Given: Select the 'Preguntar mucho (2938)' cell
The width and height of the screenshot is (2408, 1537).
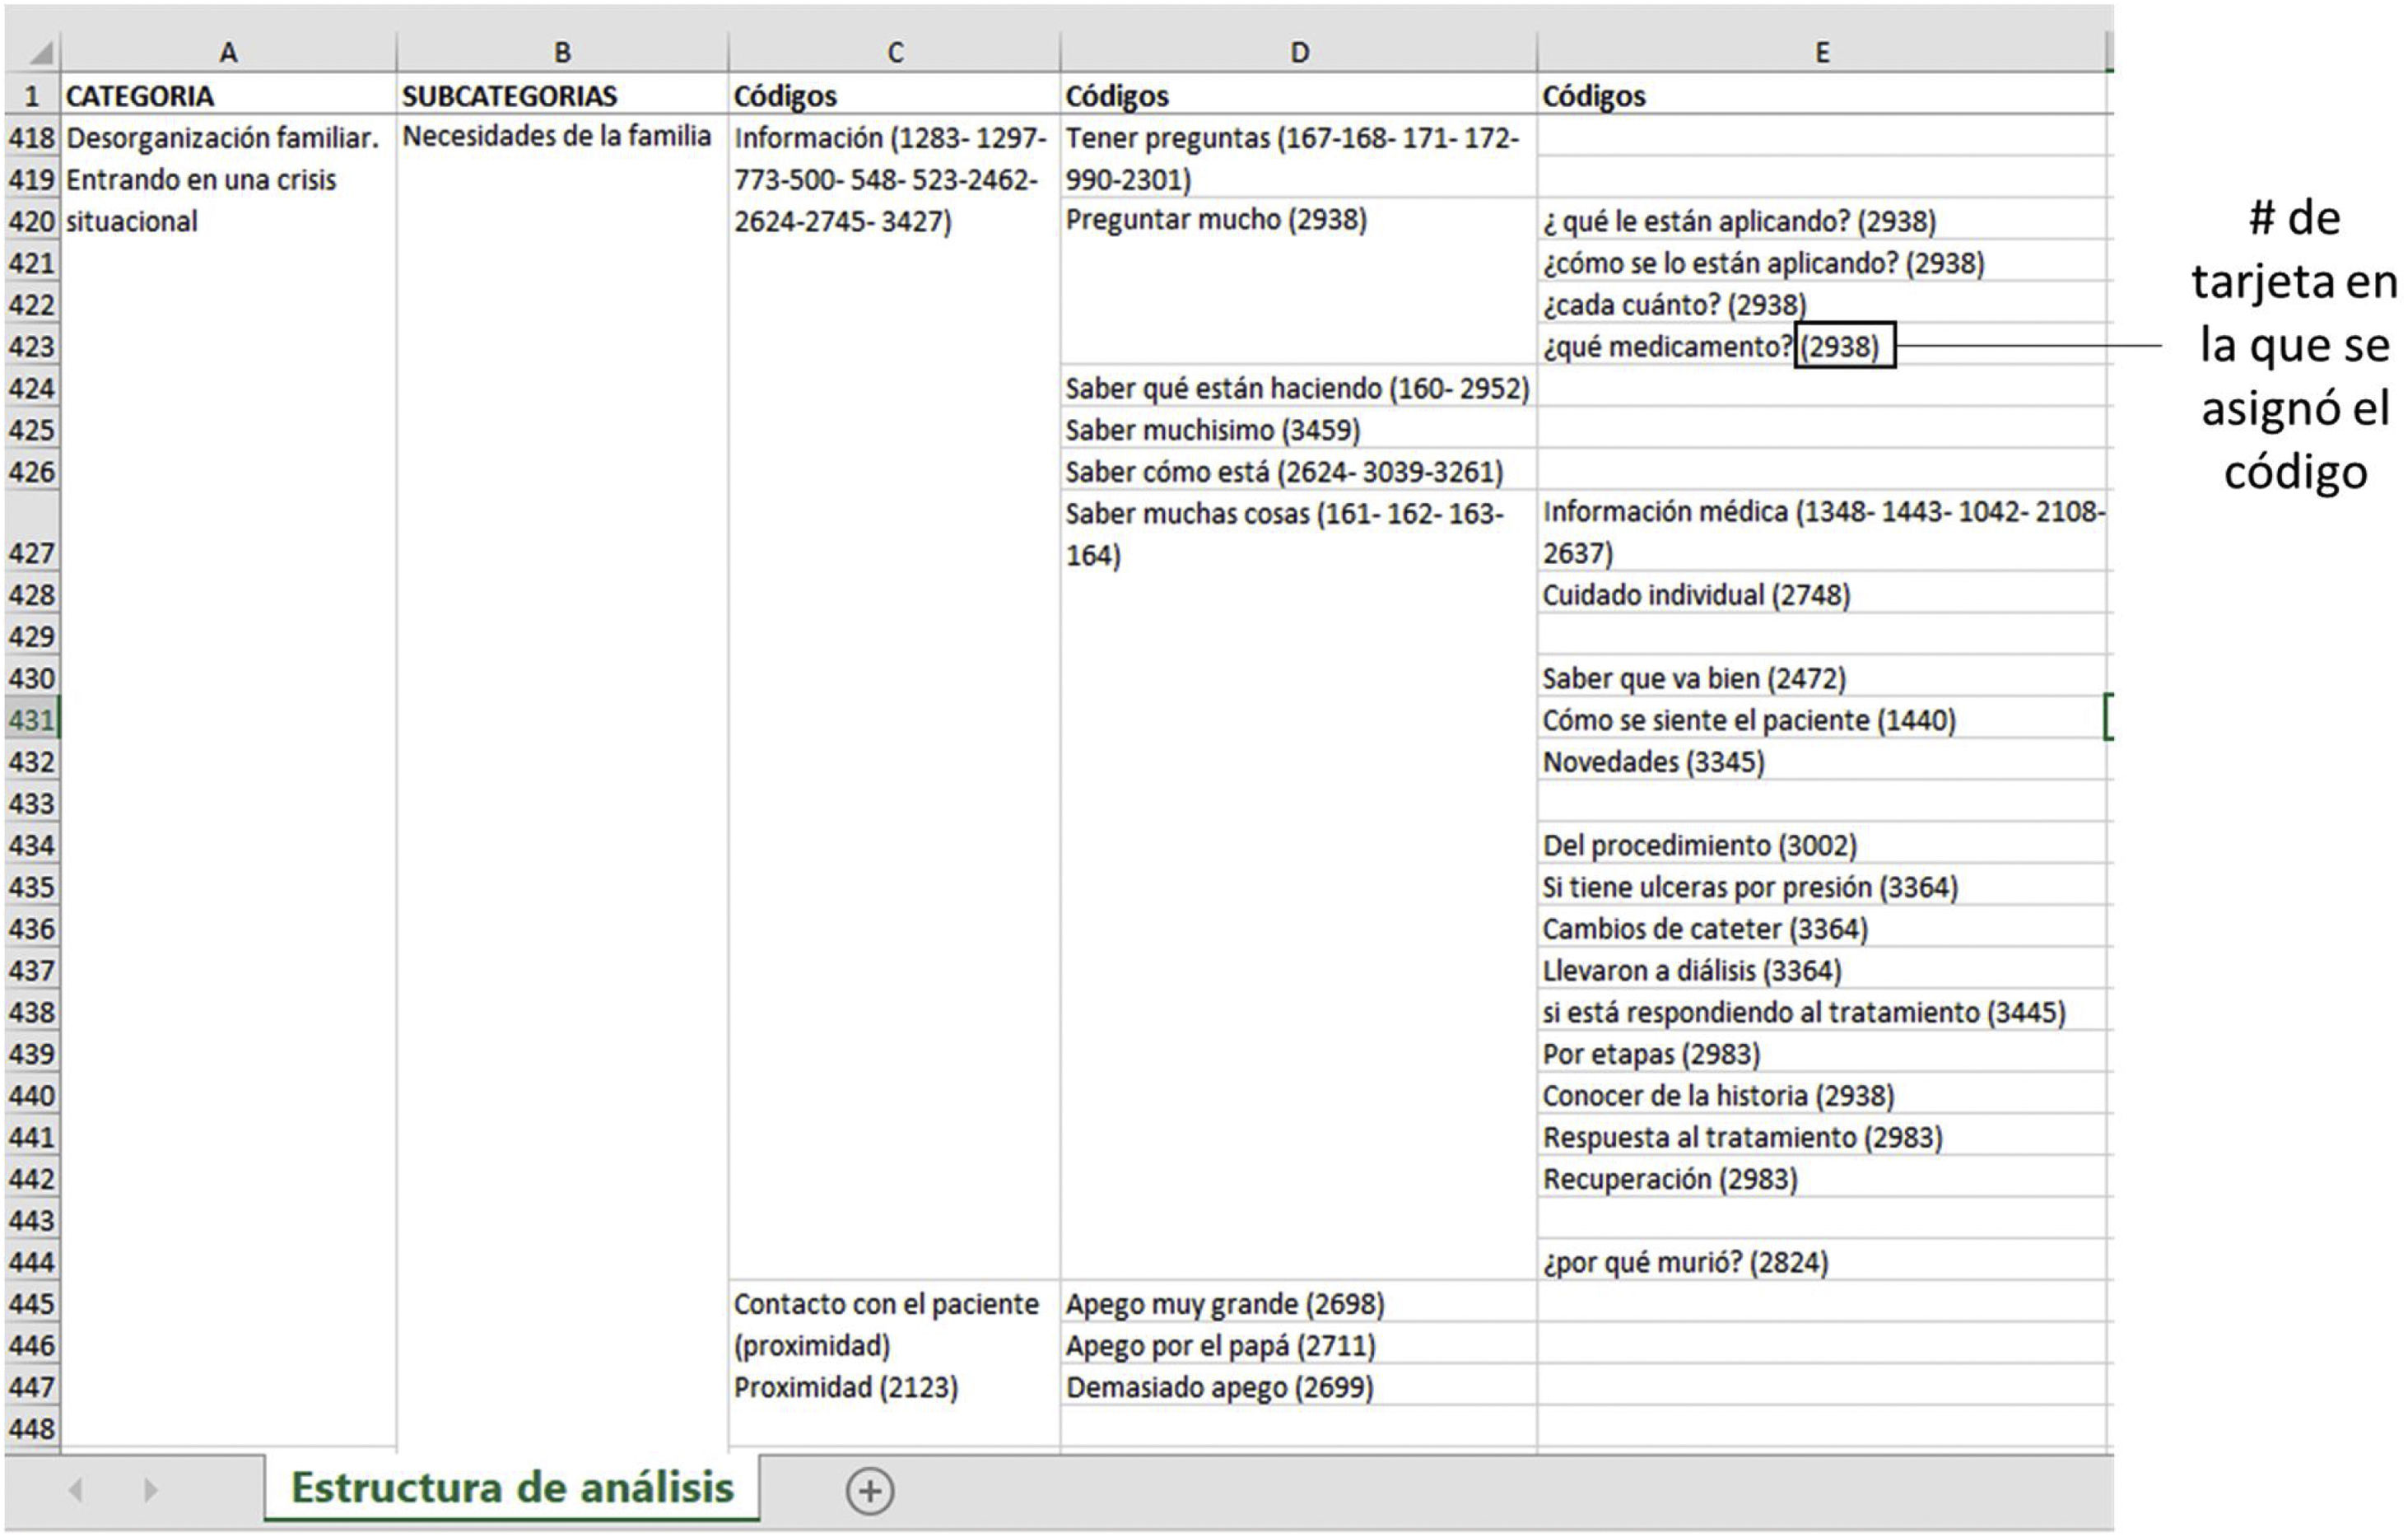Looking at the screenshot, I should coord(1216,220).
